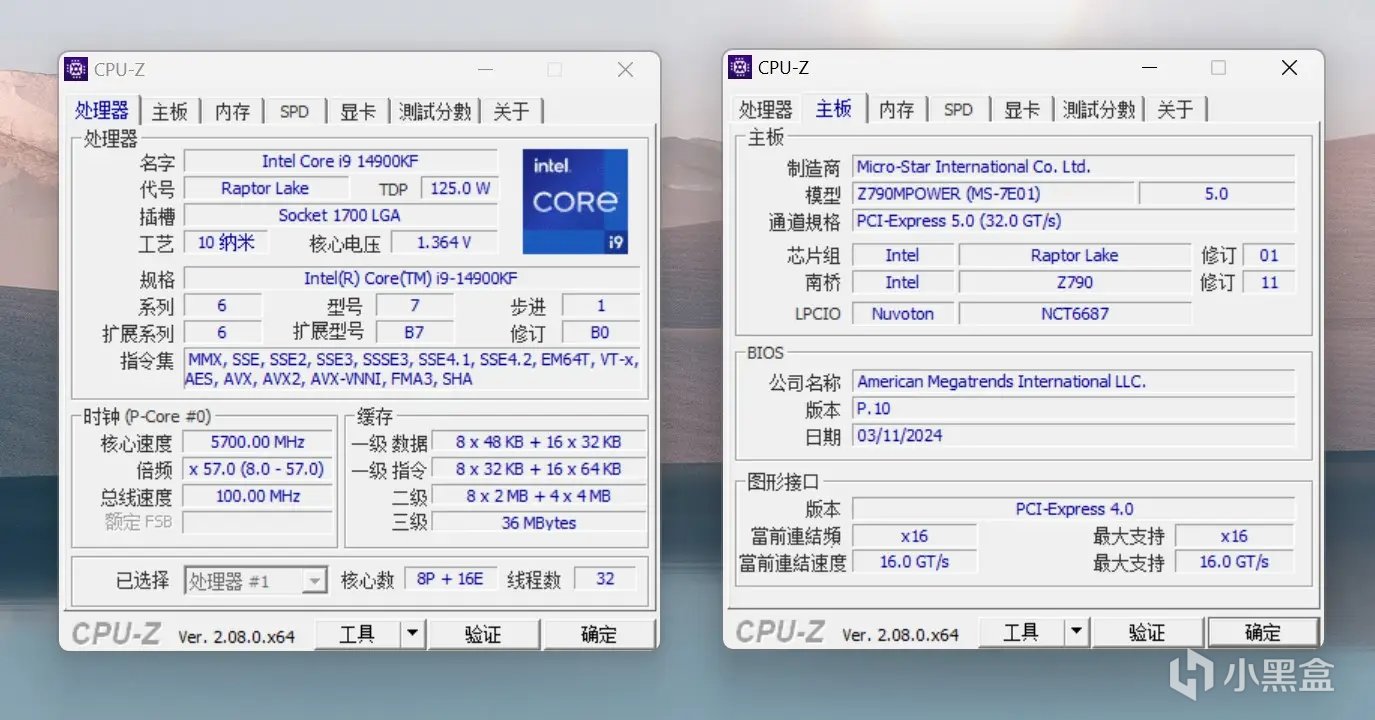
Task: Click the thread count value 32
Action: click(x=605, y=579)
